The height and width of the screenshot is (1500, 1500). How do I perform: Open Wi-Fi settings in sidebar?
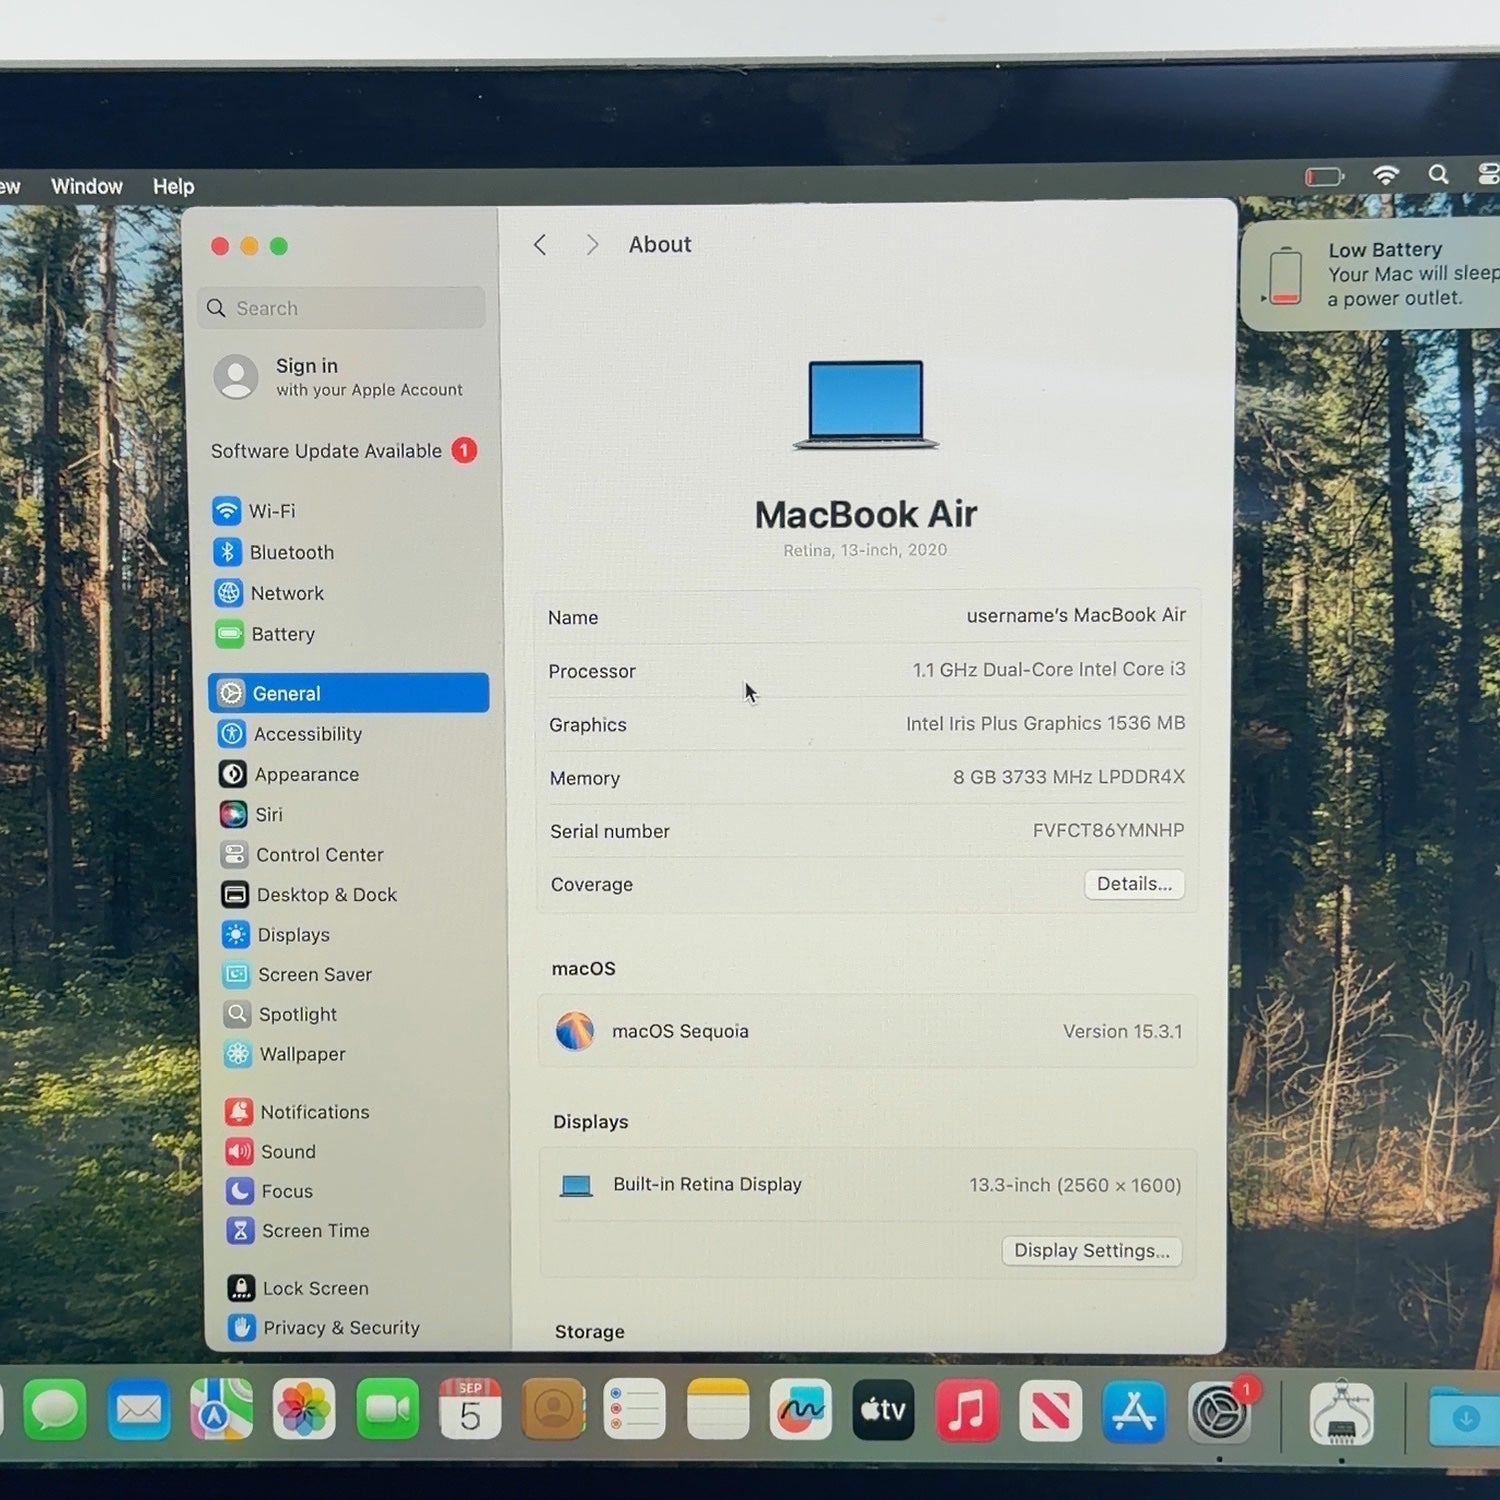click(x=254, y=511)
